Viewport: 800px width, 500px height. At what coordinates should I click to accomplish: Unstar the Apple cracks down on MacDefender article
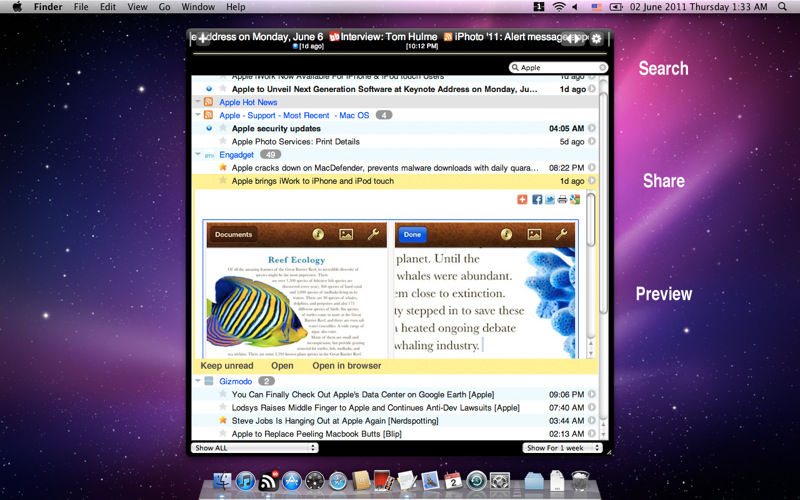(222, 167)
